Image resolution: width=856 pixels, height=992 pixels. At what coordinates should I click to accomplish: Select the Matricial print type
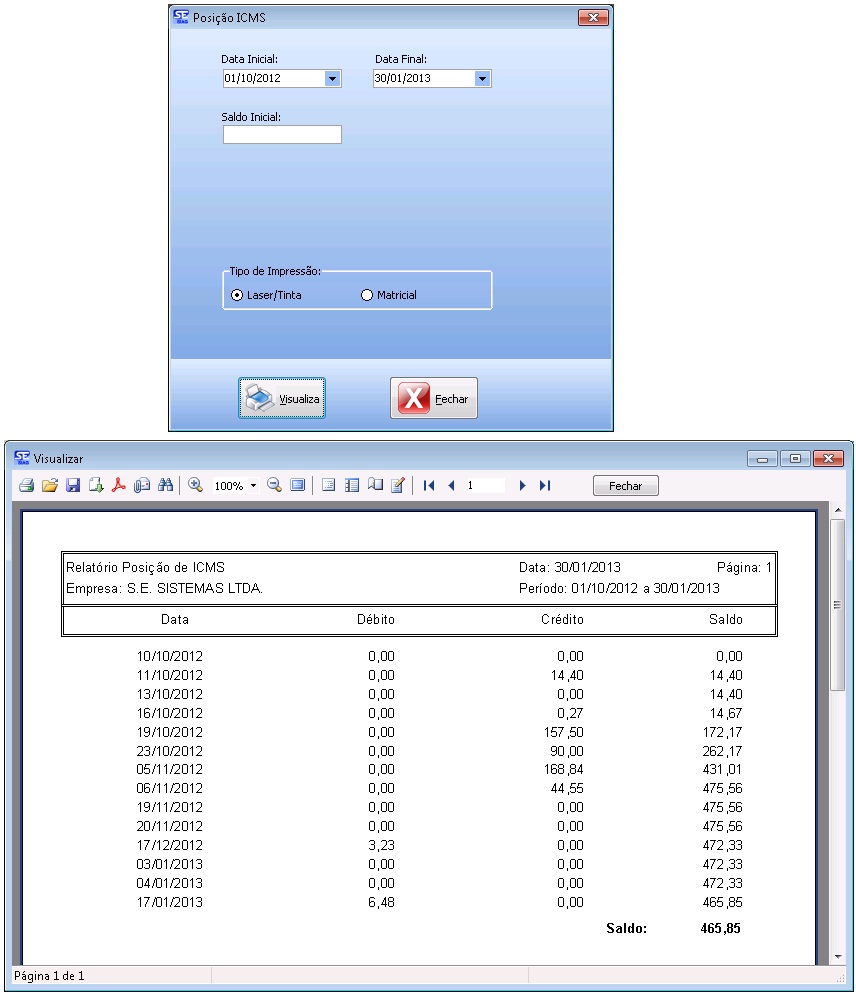click(x=367, y=295)
